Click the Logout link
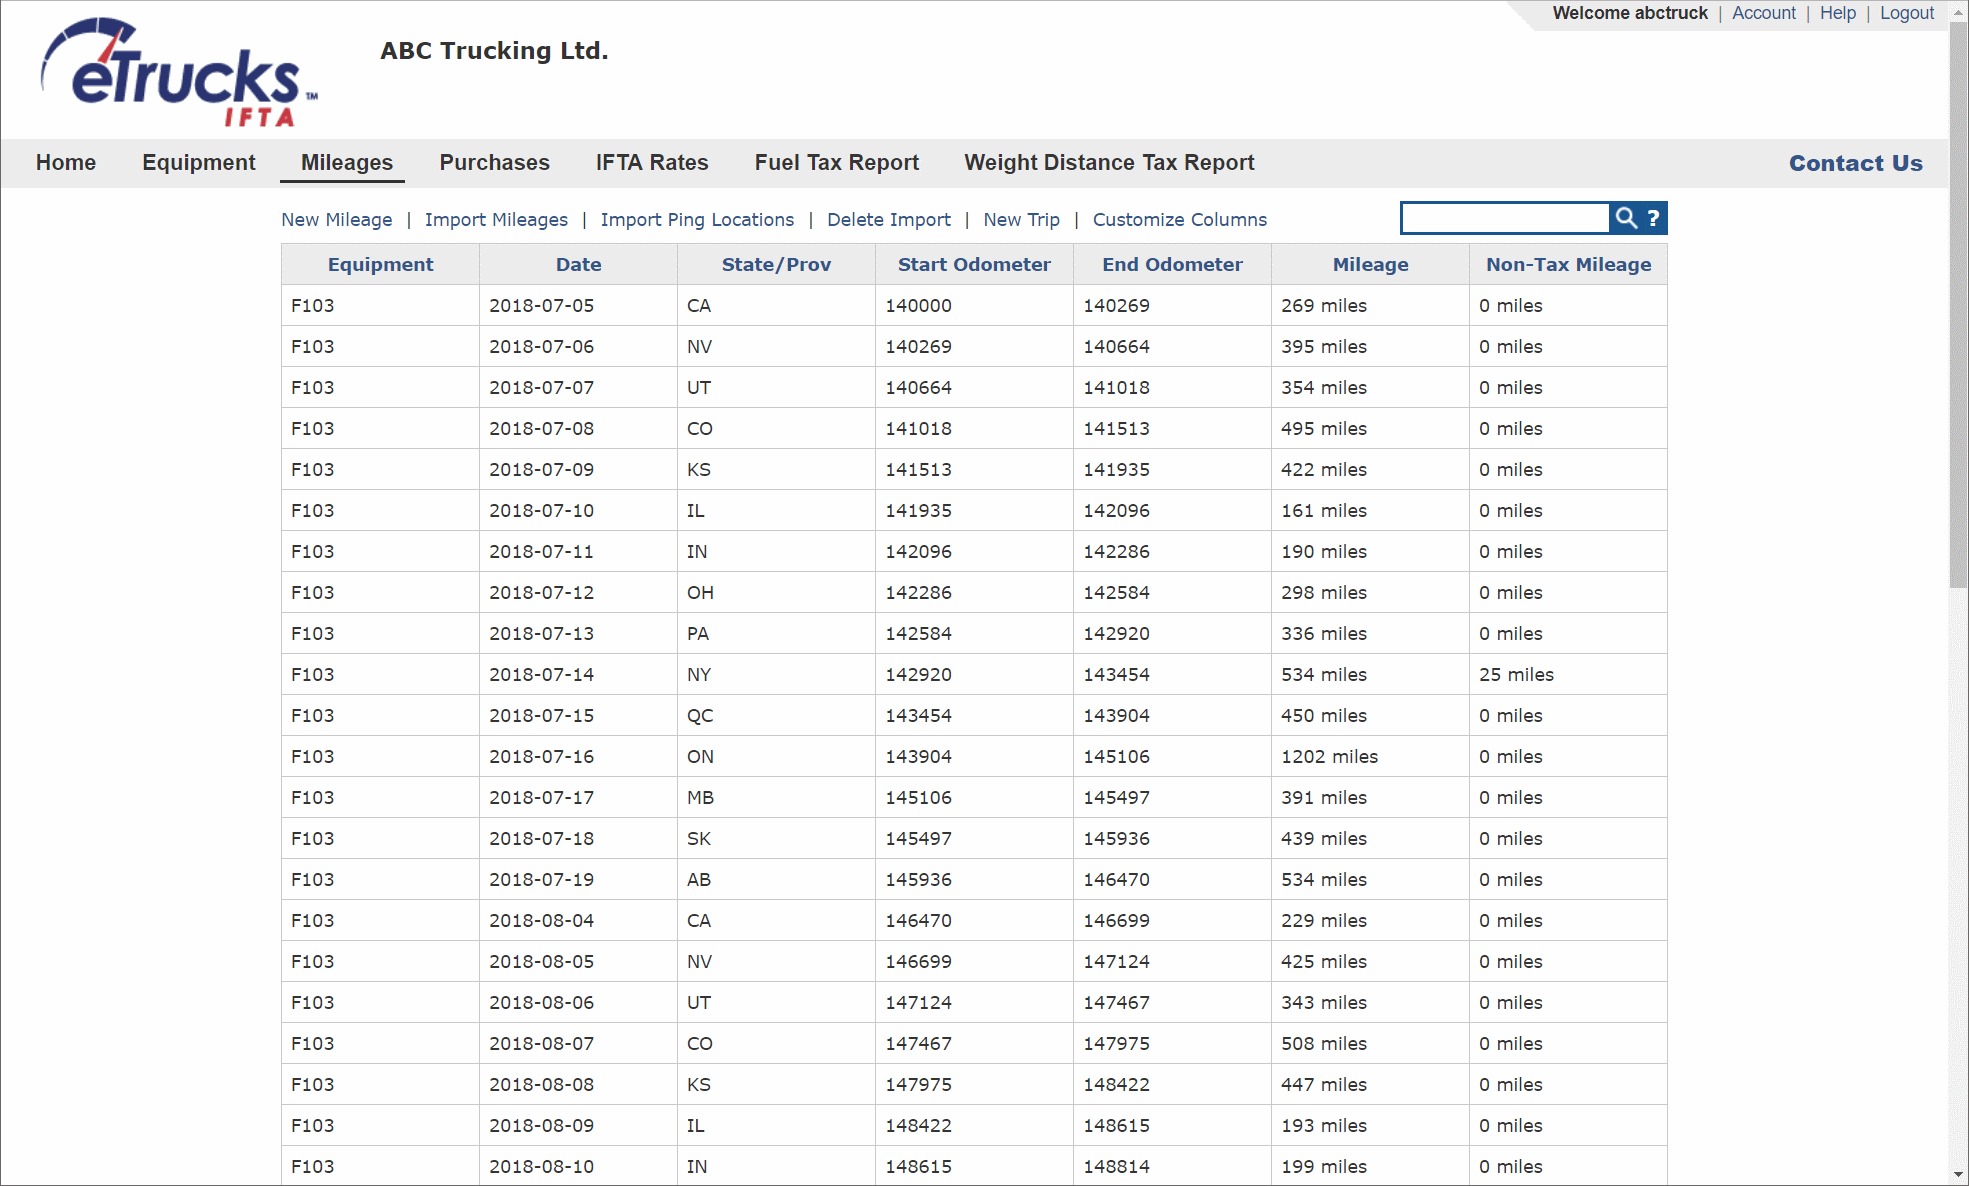 [1906, 13]
